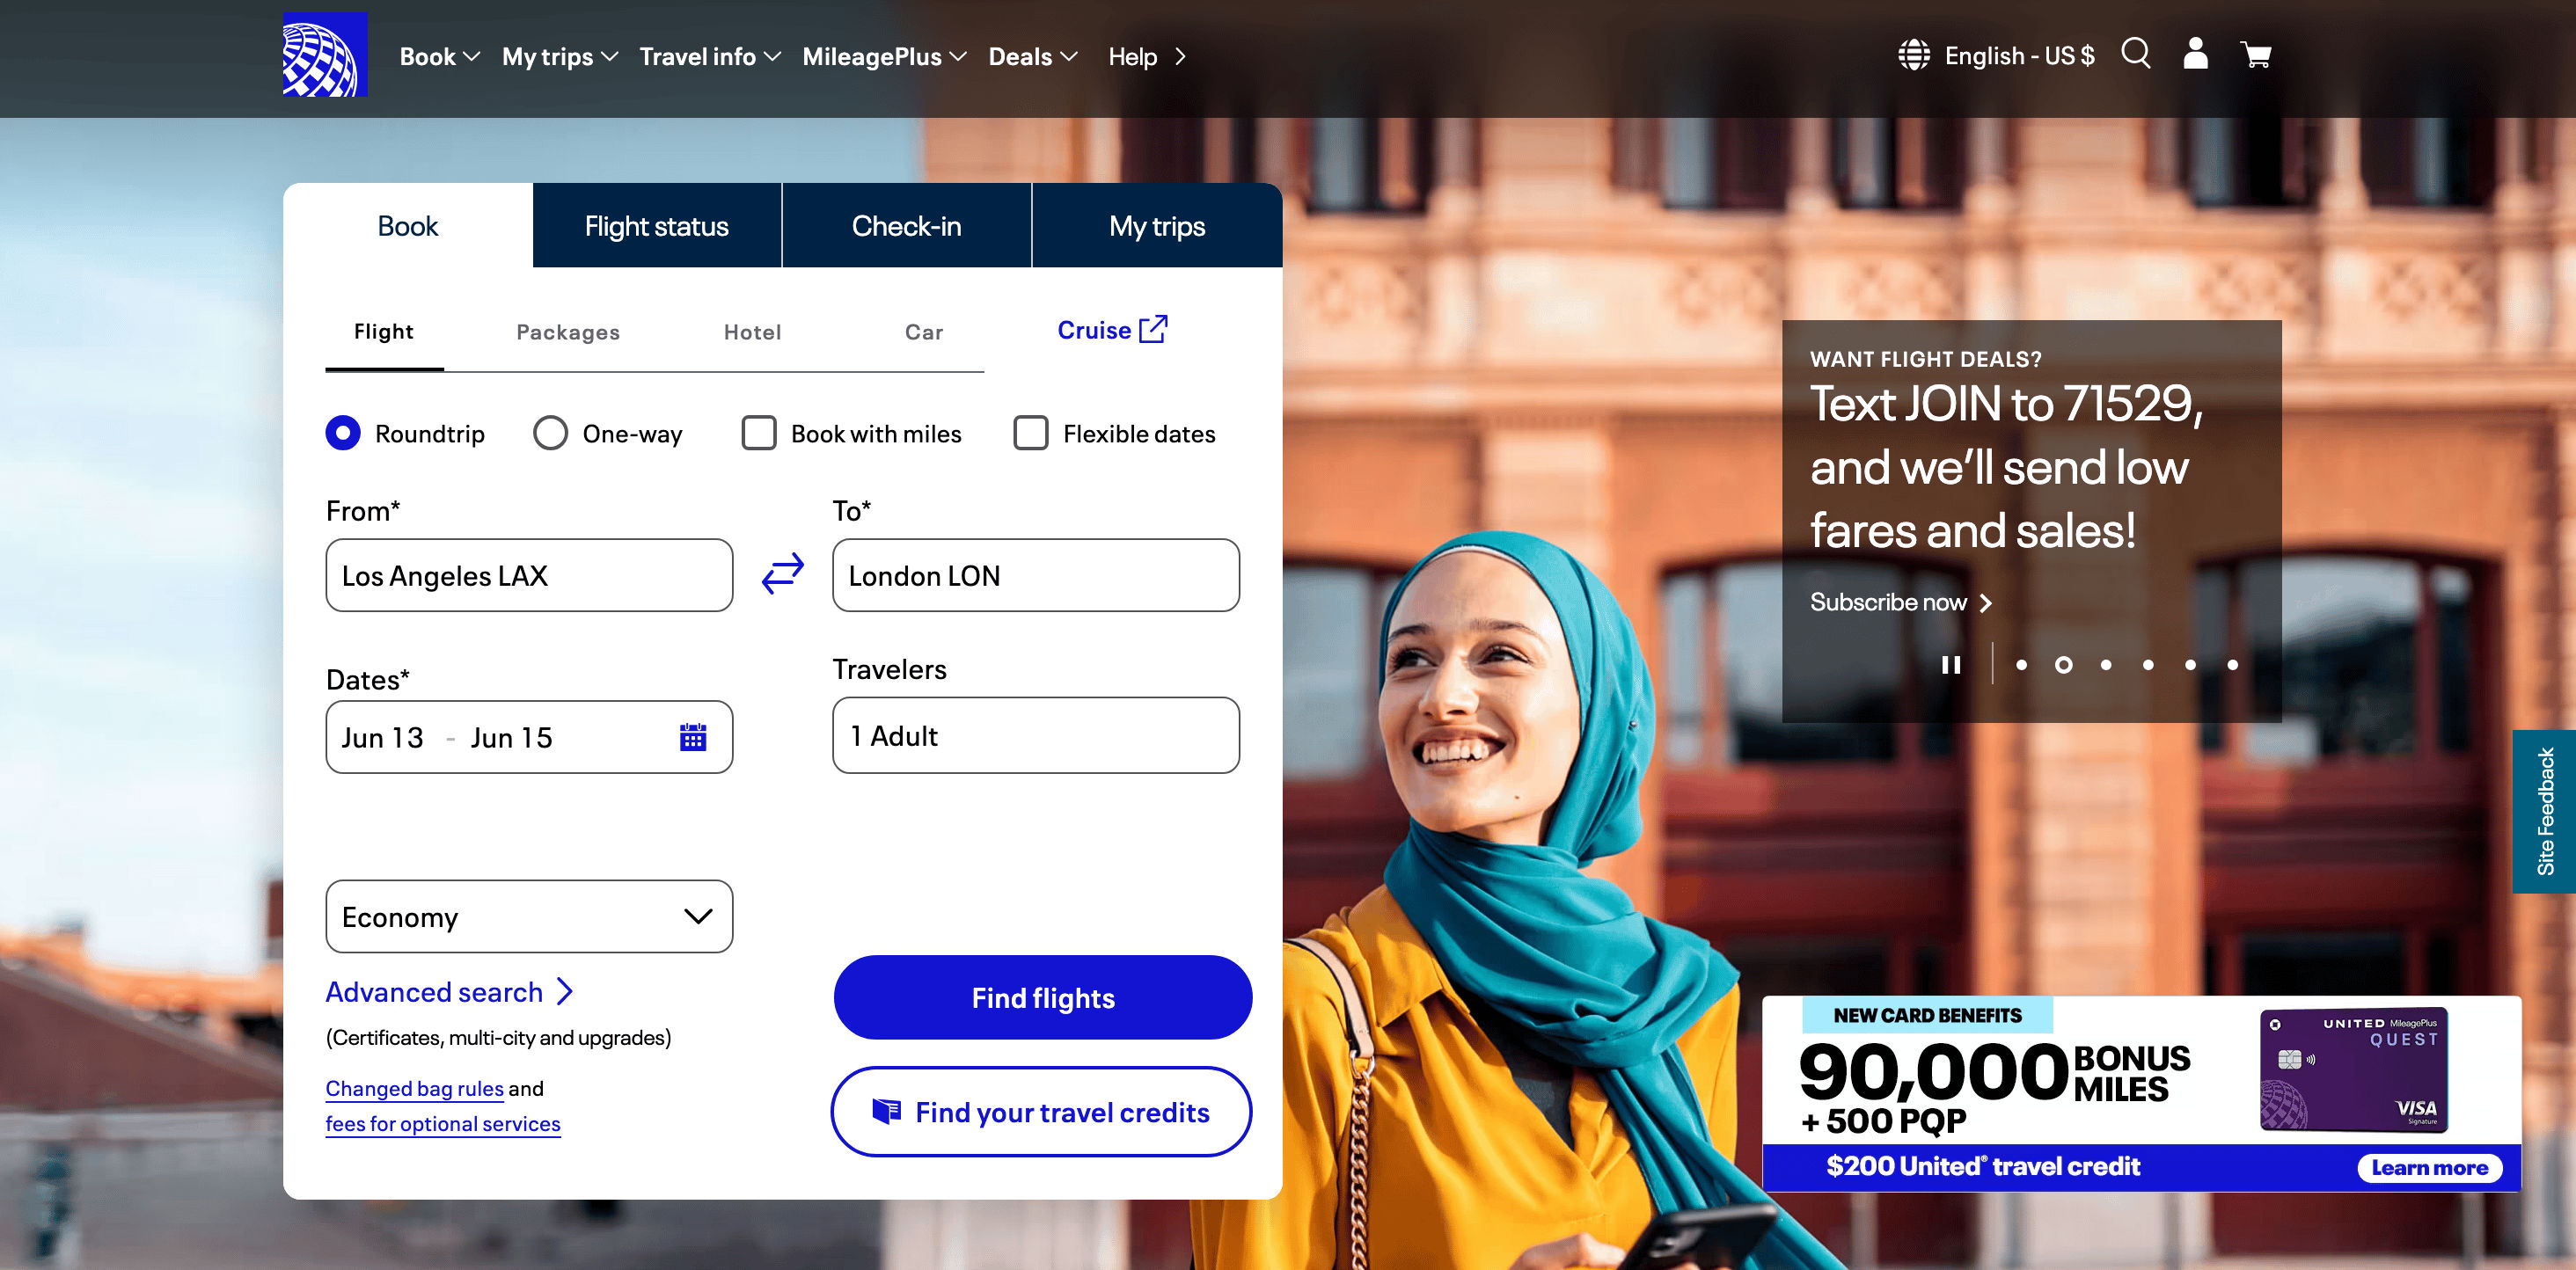This screenshot has width=2576, height=1270.
Task: Expand the MileagePlus nav menu
Action: tap(884, 57)
